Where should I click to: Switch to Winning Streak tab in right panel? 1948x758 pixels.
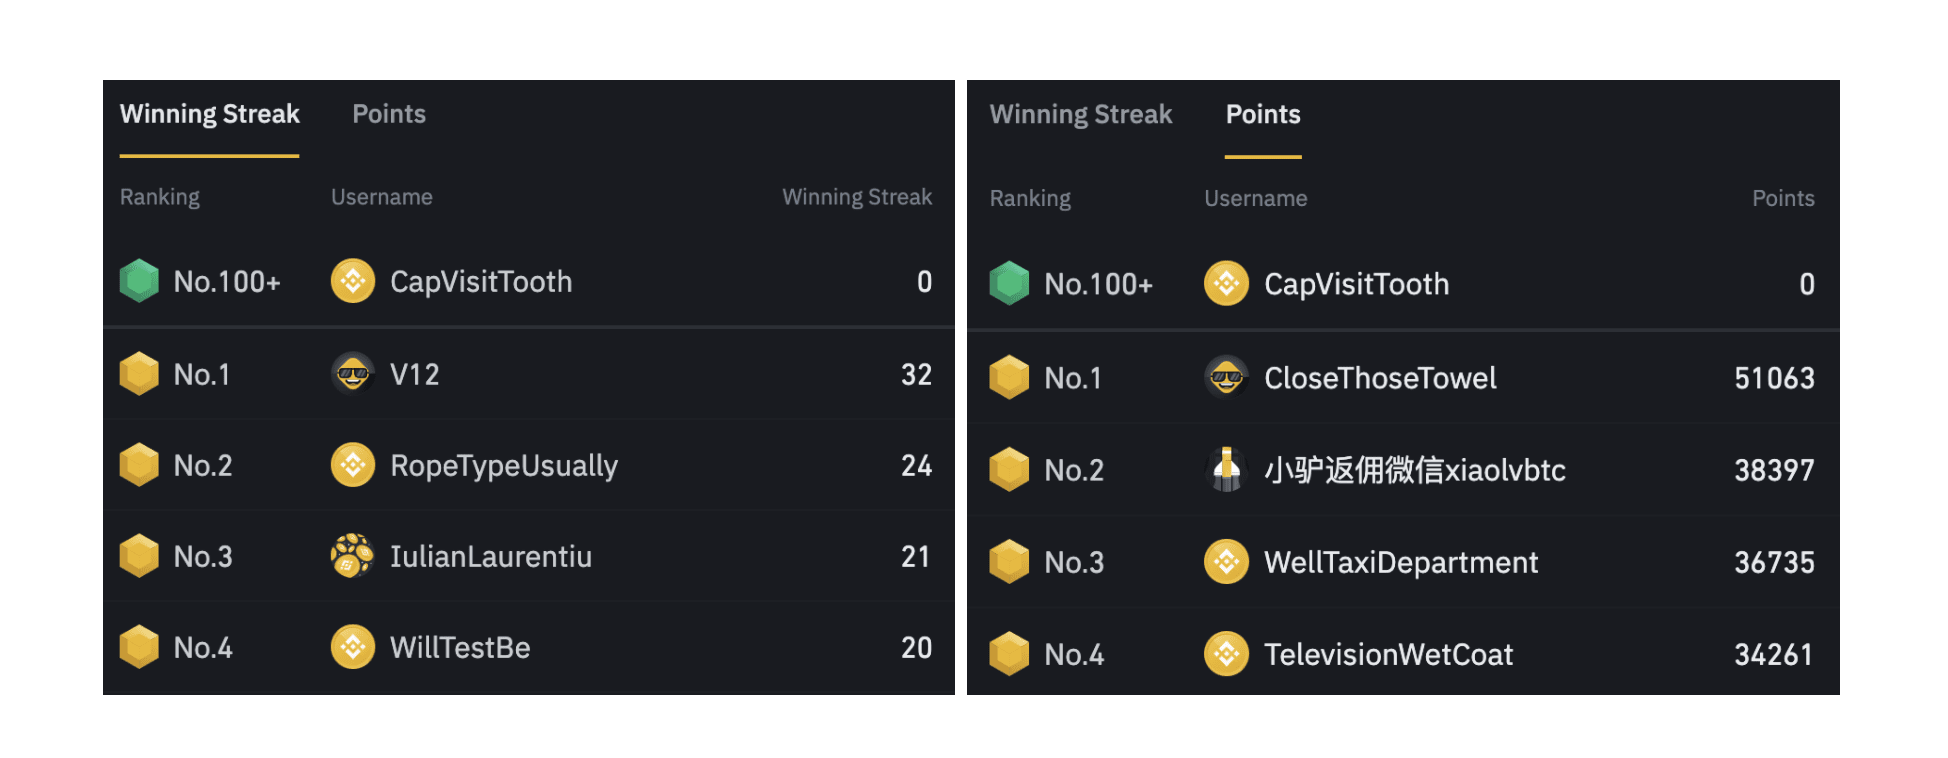1080,114
